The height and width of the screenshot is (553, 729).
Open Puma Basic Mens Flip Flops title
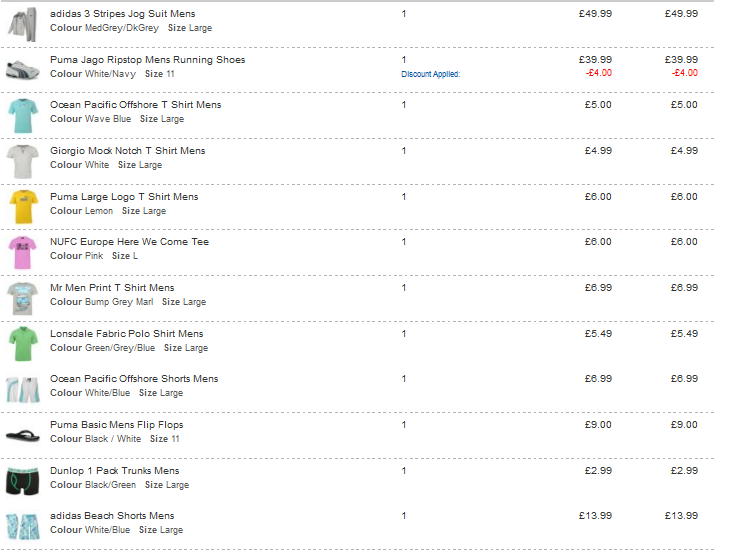pyautogui.click(x=117, y=425)
